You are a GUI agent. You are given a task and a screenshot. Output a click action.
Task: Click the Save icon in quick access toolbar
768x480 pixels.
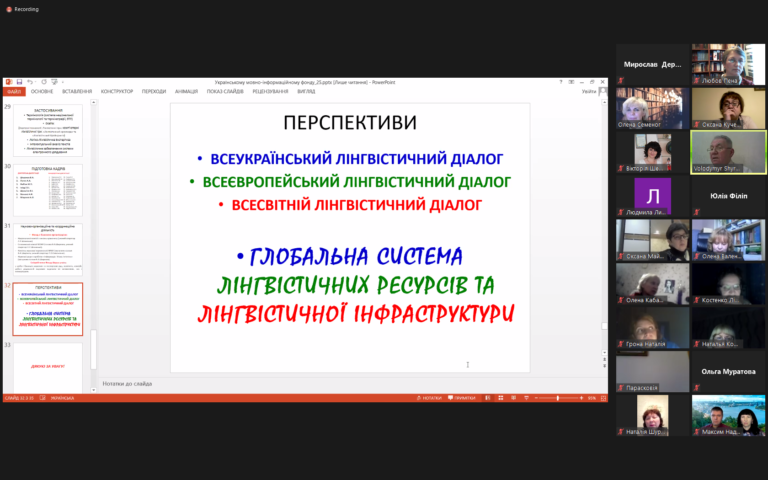20,82
